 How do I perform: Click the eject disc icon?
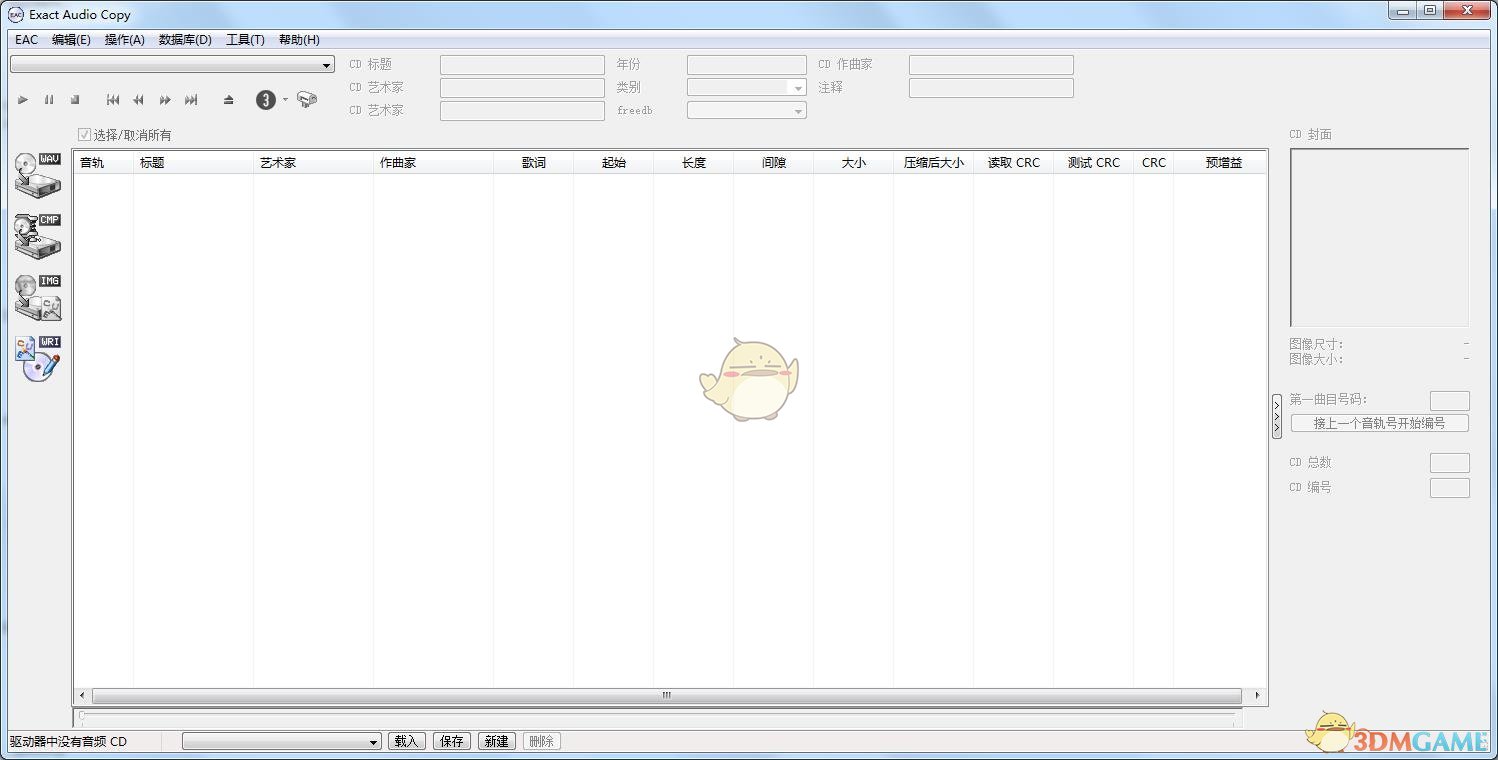tap(229, 100)
